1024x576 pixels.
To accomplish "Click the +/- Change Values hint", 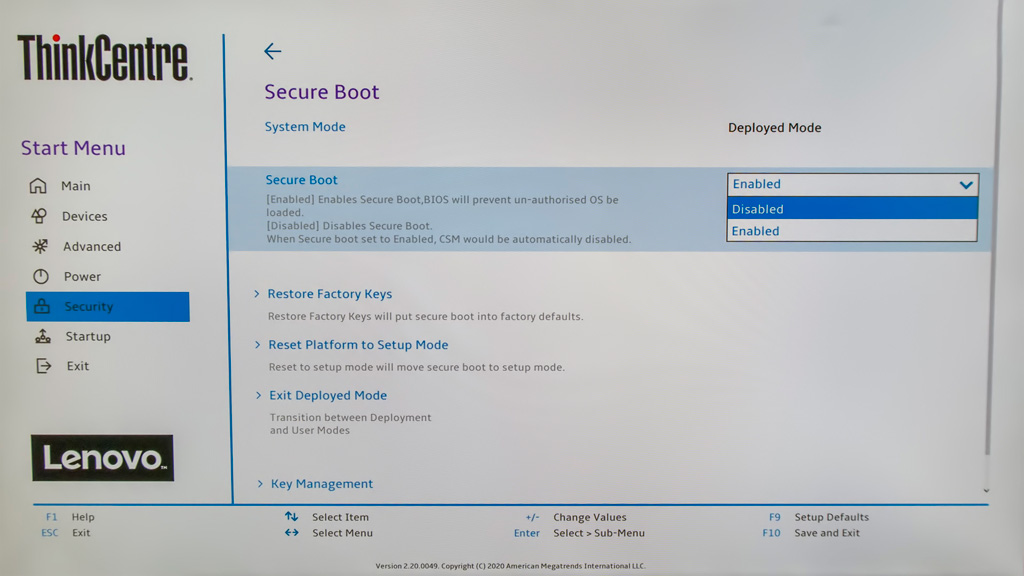I will [576, 517].
